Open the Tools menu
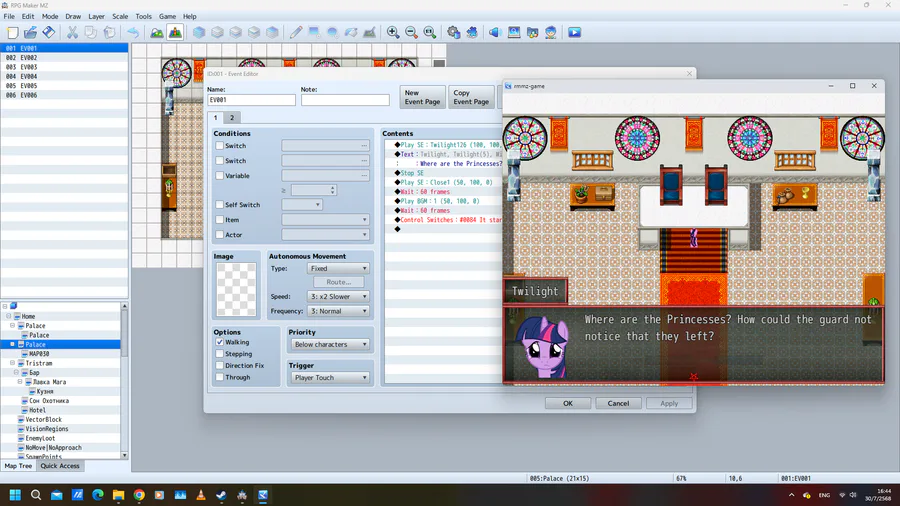The image size is (900, 506). 143,17
